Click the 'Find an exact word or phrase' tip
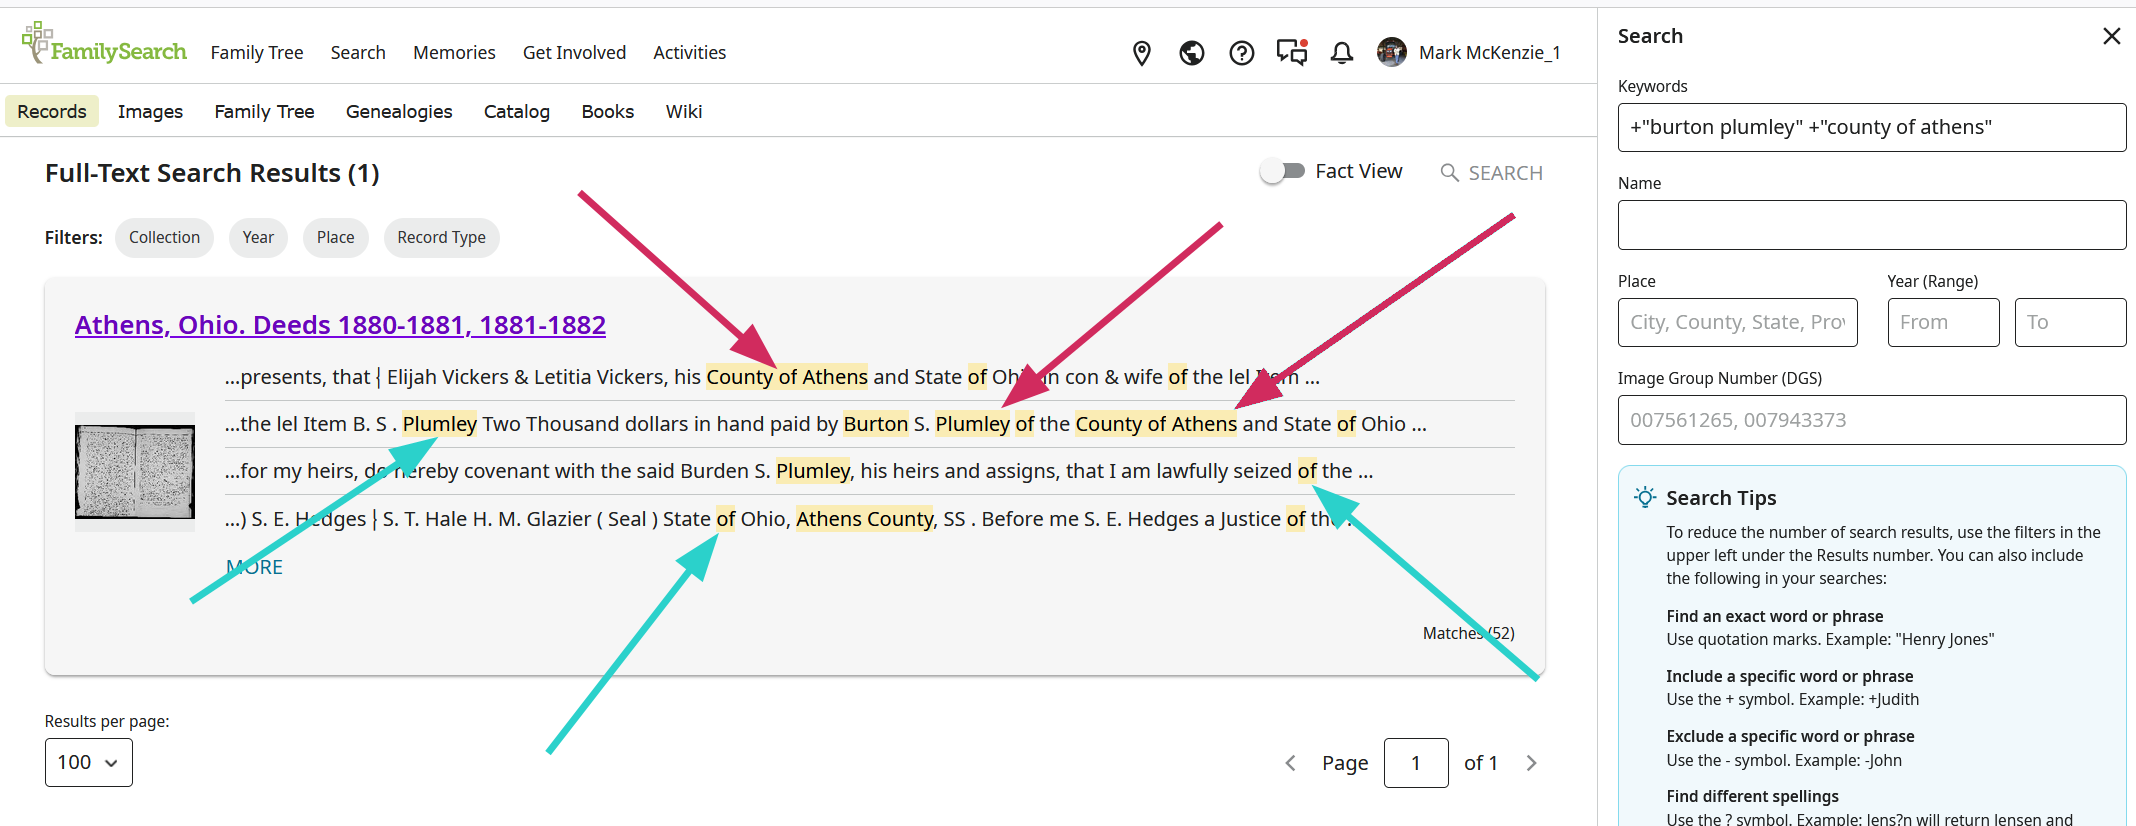Viewport: 2136px width, 826px height. pos(1774,616)
